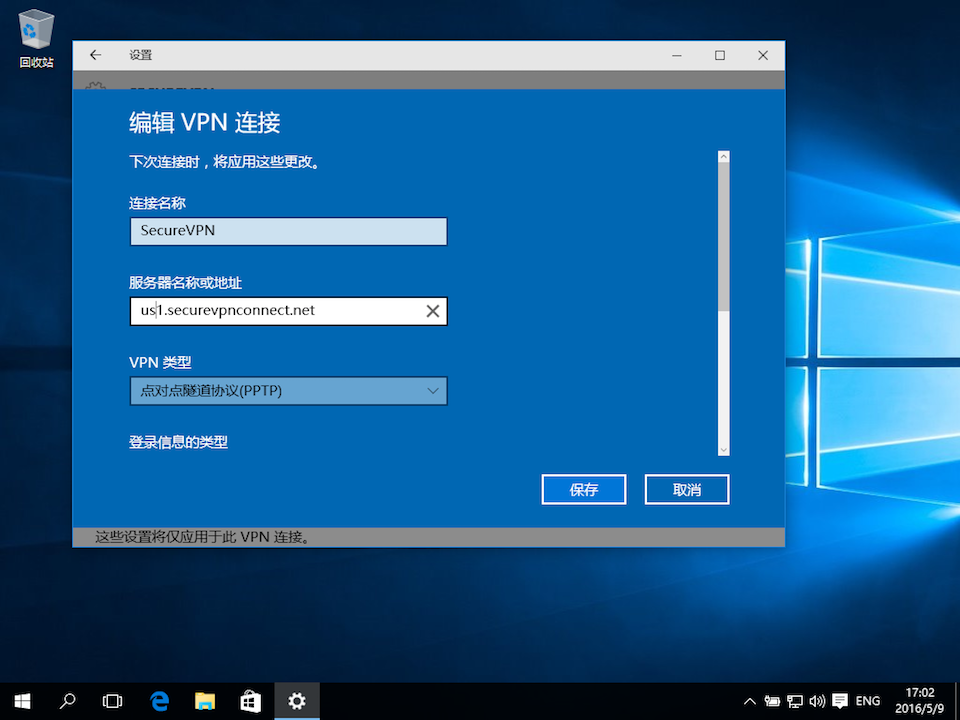Click the 登录信息的类型 label

coord(178,442)
